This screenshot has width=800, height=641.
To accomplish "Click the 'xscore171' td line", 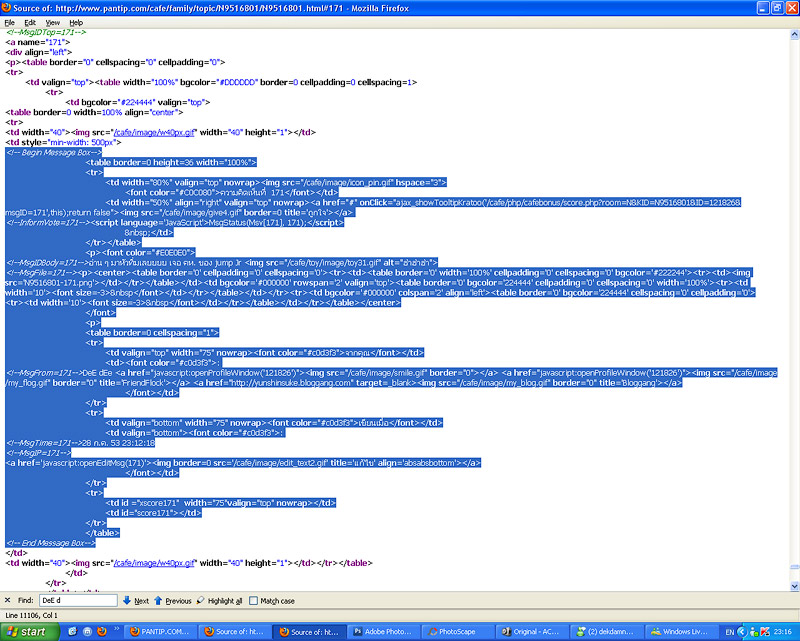I will [220, 503].
